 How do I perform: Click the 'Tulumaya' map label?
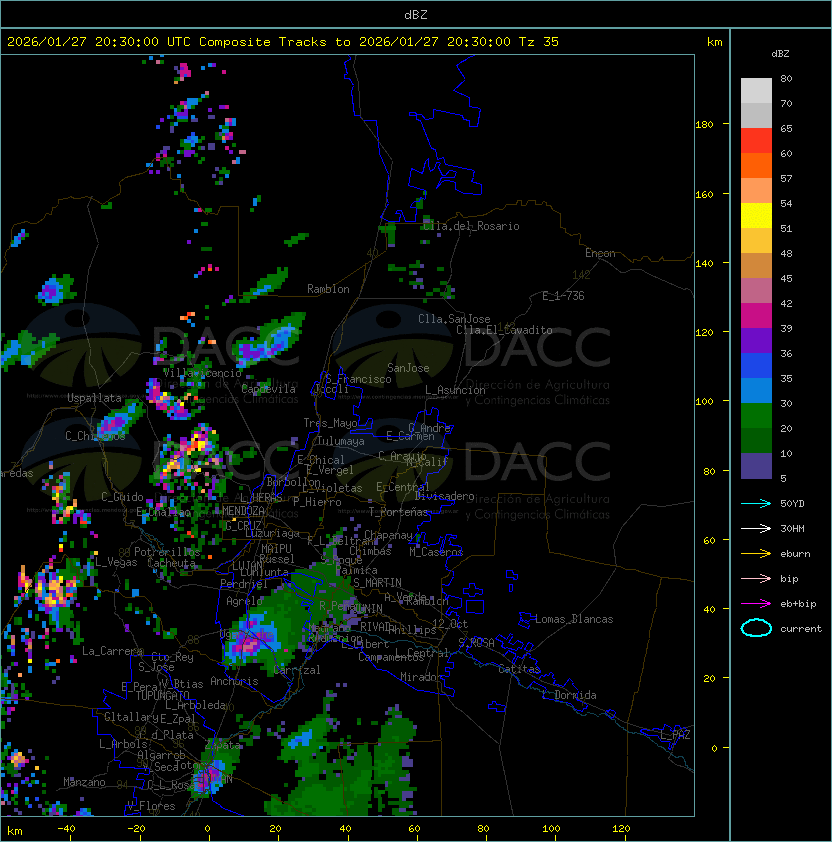tap(341, 441)
